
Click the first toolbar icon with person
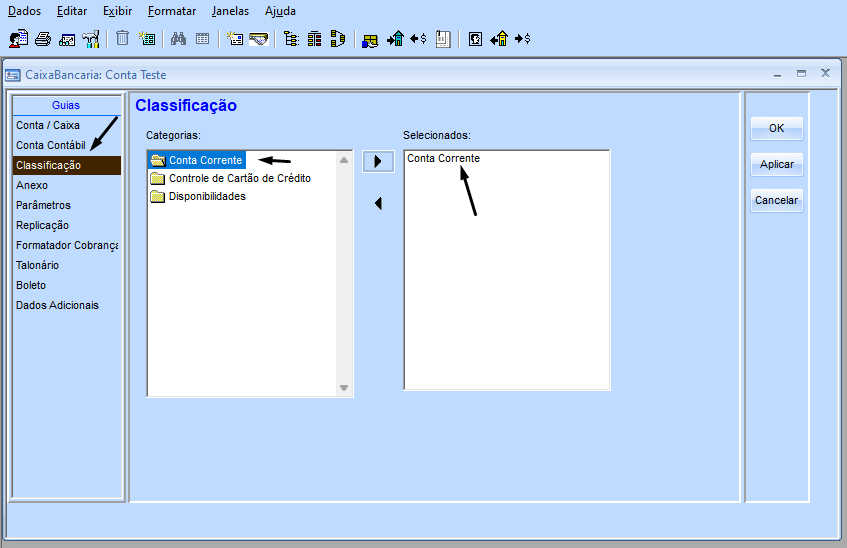click(19, 39)
